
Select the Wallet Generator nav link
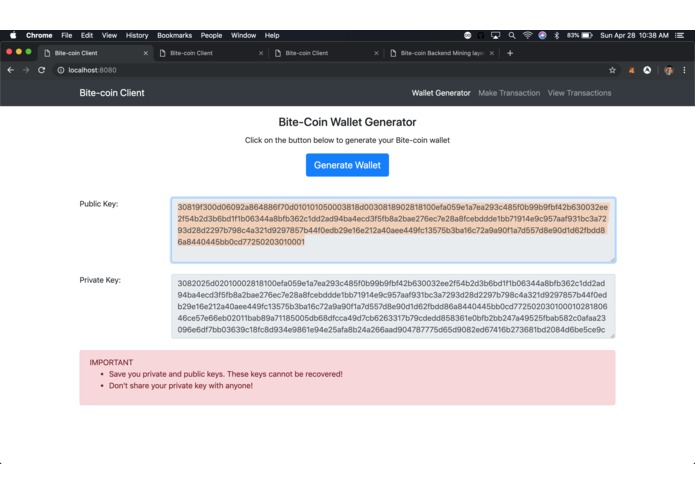point(441,93)
